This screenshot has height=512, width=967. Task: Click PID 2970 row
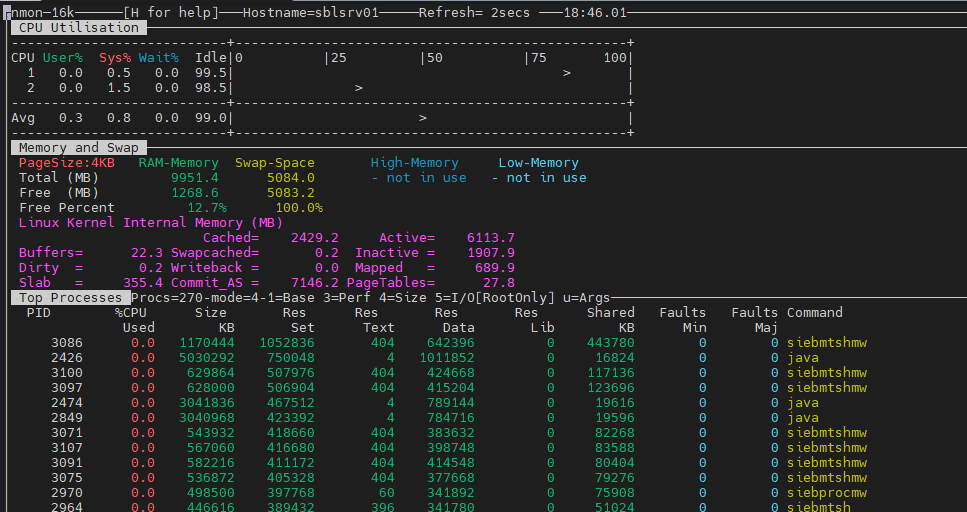(x=459, y=493)
